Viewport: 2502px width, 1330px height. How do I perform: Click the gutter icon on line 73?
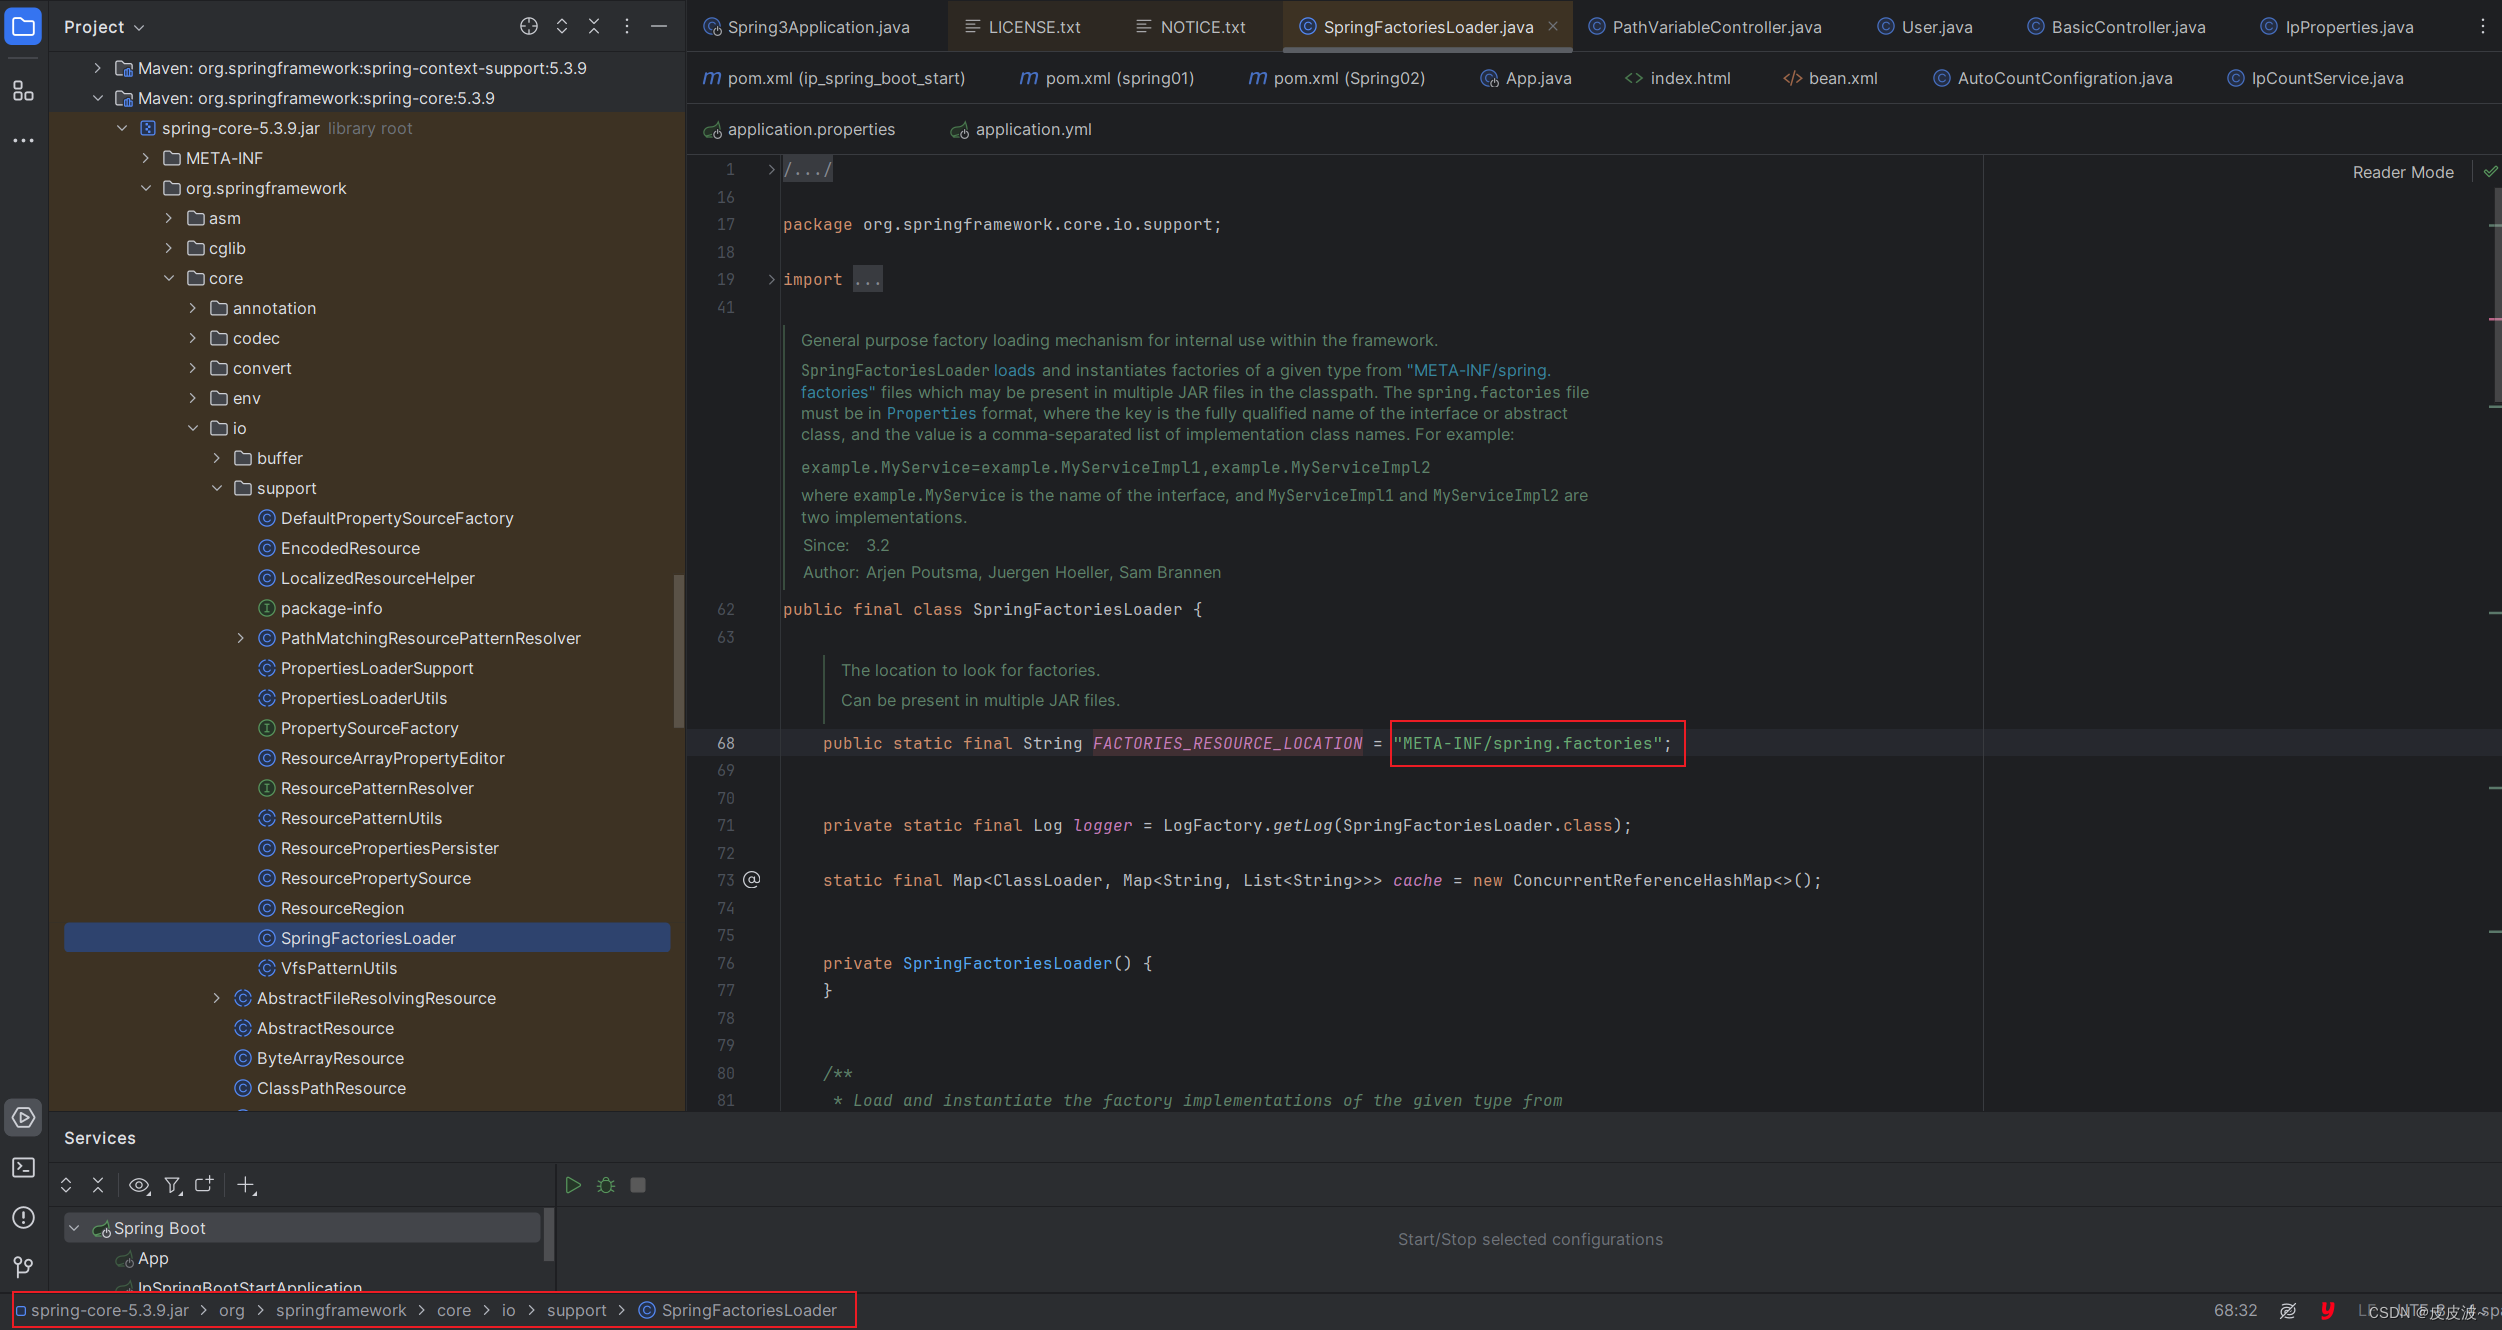[x=752, y=880]
